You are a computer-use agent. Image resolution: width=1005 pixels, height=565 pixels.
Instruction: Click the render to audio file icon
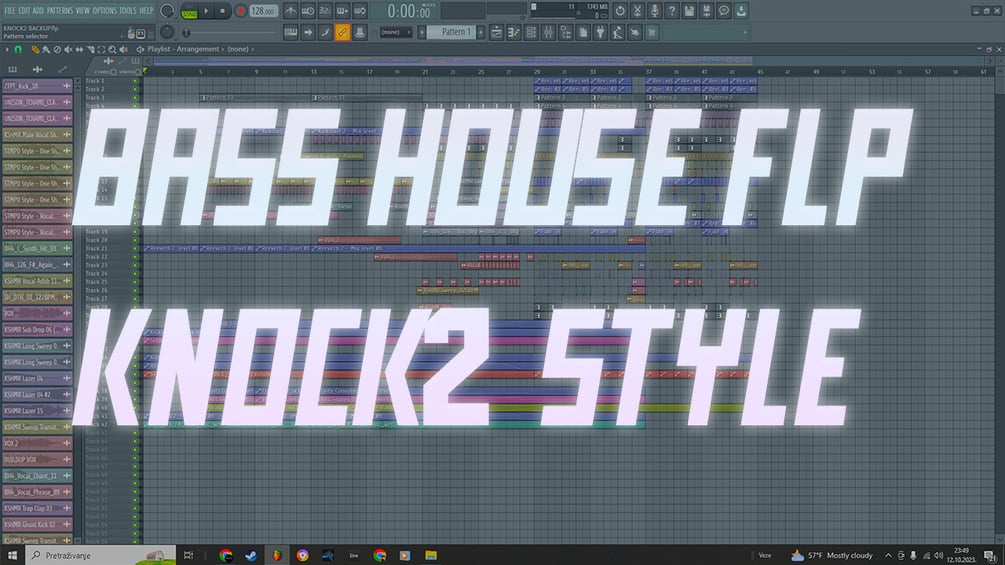point(706,11)
